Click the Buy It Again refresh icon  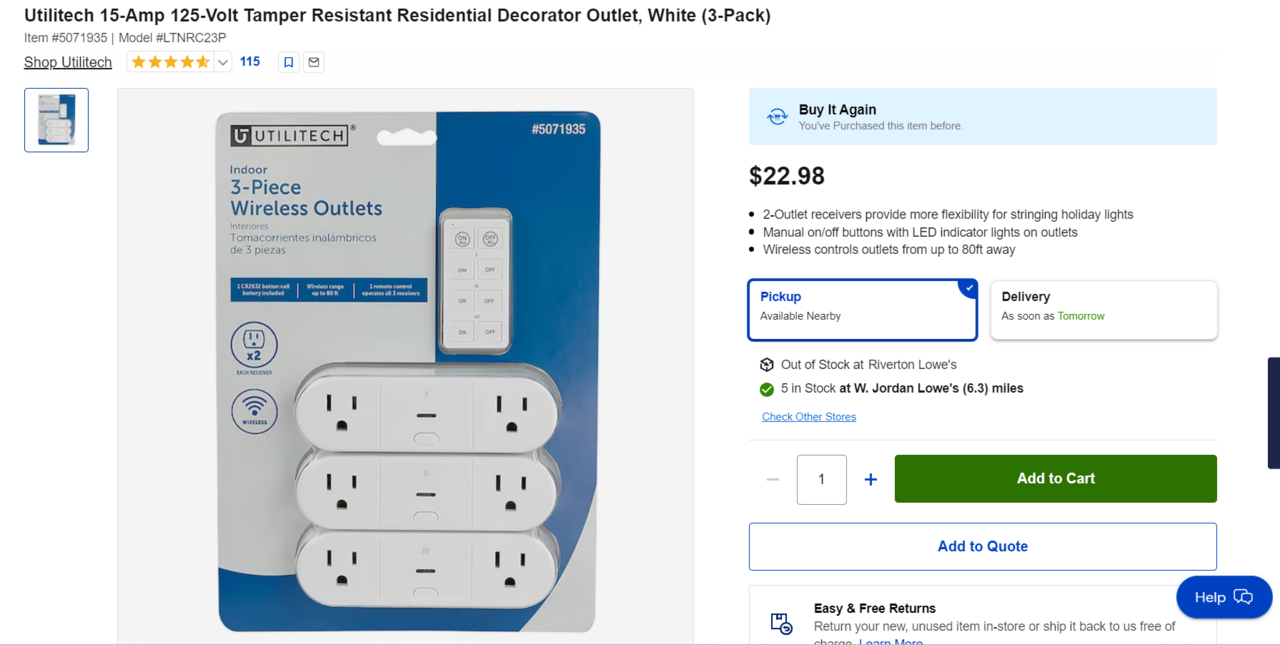pos(777,116)
